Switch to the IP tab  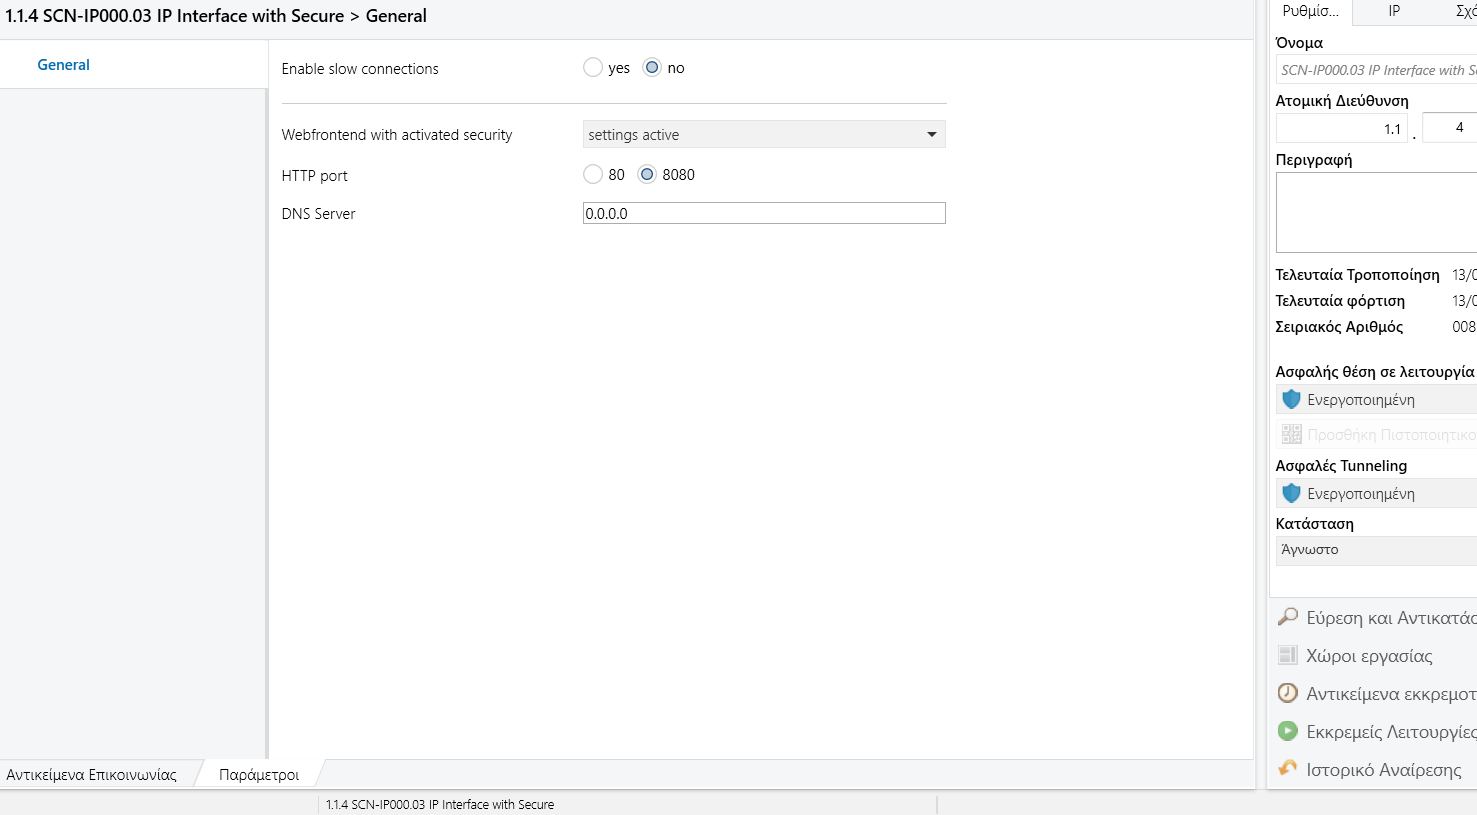pyautogui.click(x=1394, y=11)
